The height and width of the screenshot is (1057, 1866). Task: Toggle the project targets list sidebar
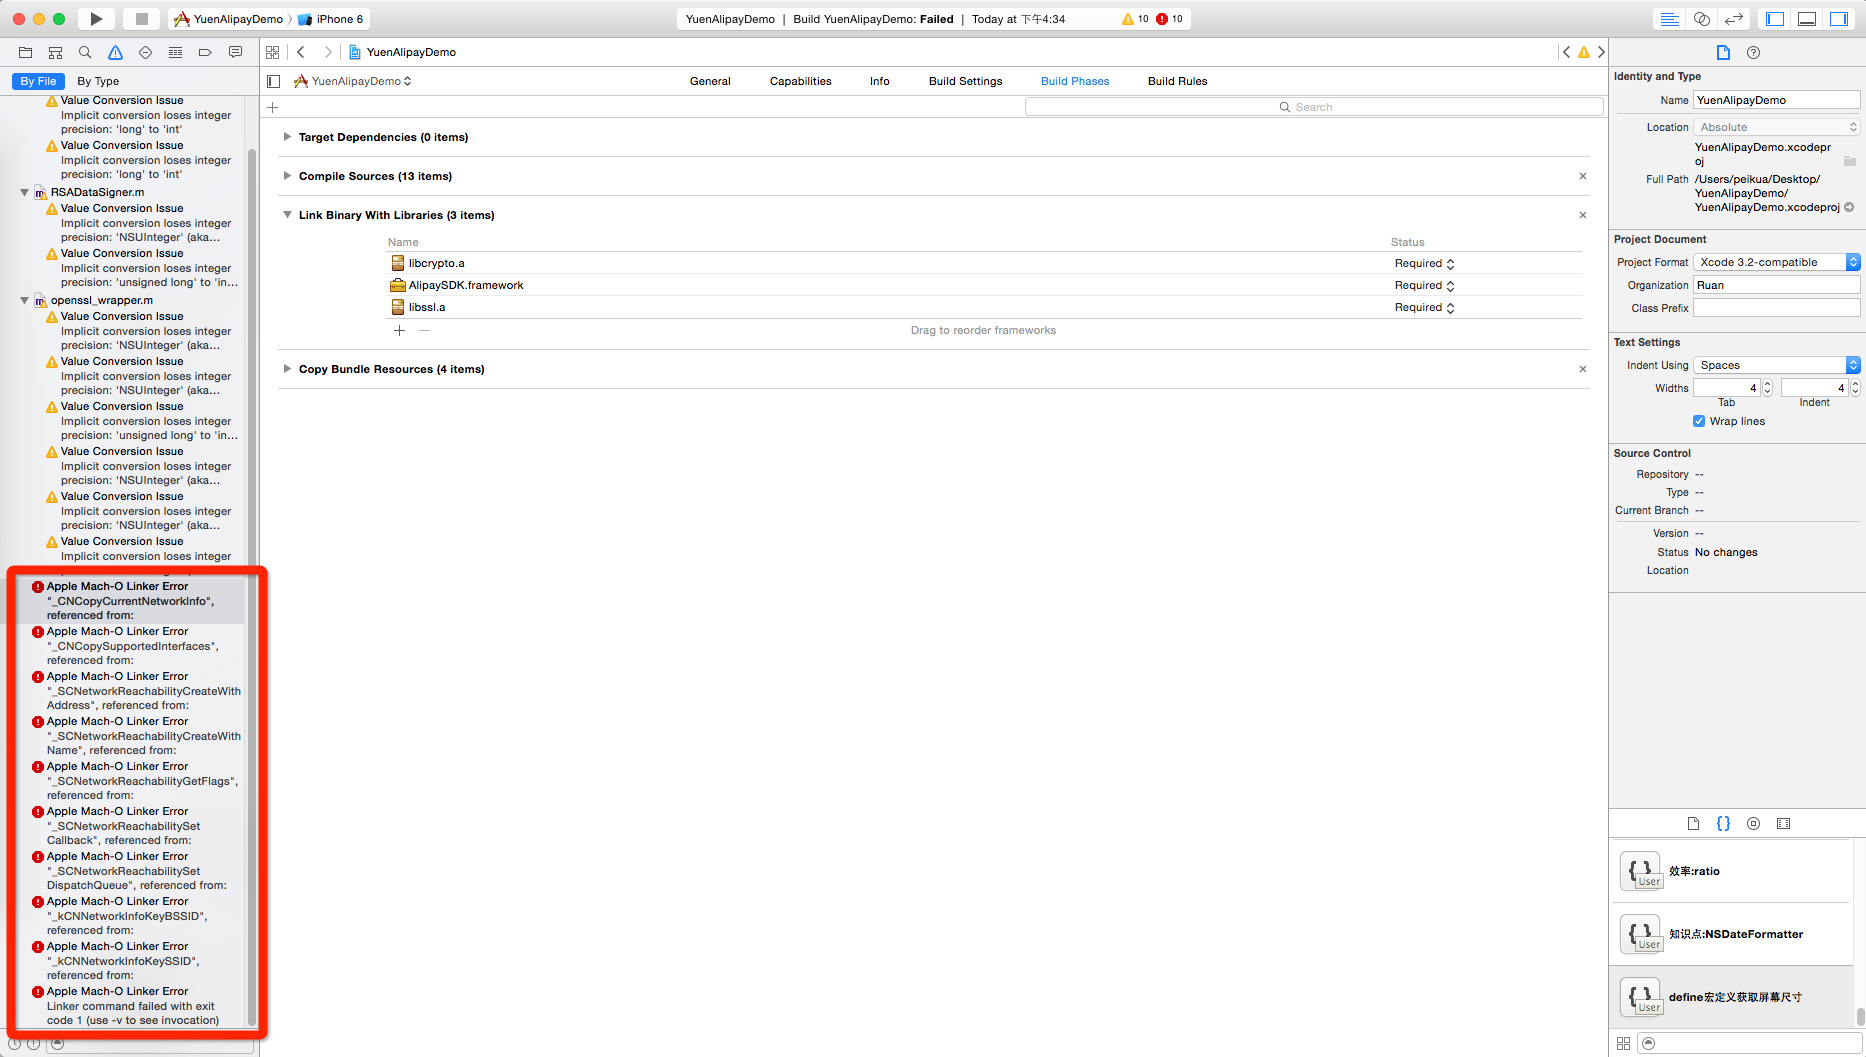click(273, 81)
